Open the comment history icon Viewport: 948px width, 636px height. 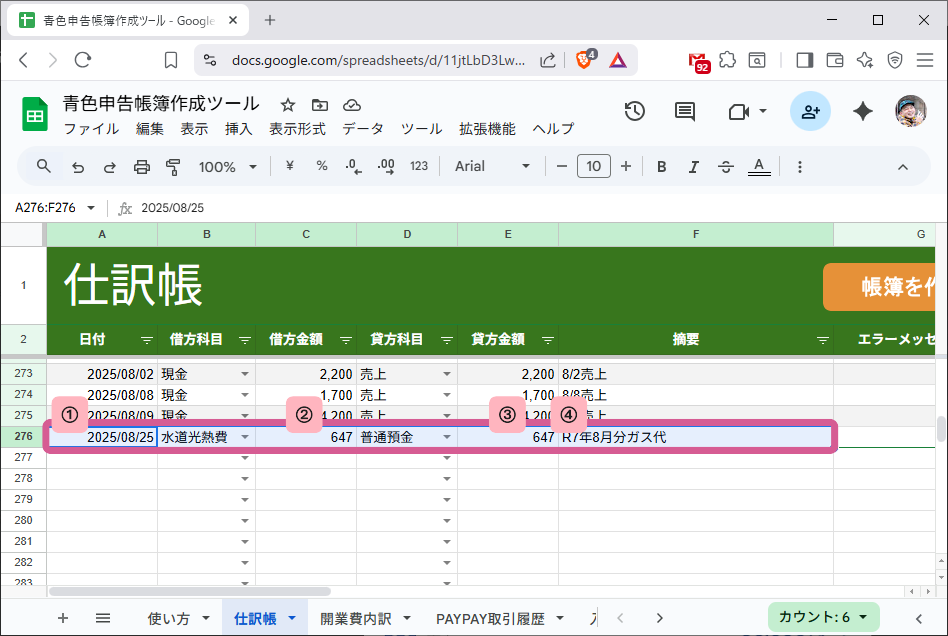coord(684,111)
